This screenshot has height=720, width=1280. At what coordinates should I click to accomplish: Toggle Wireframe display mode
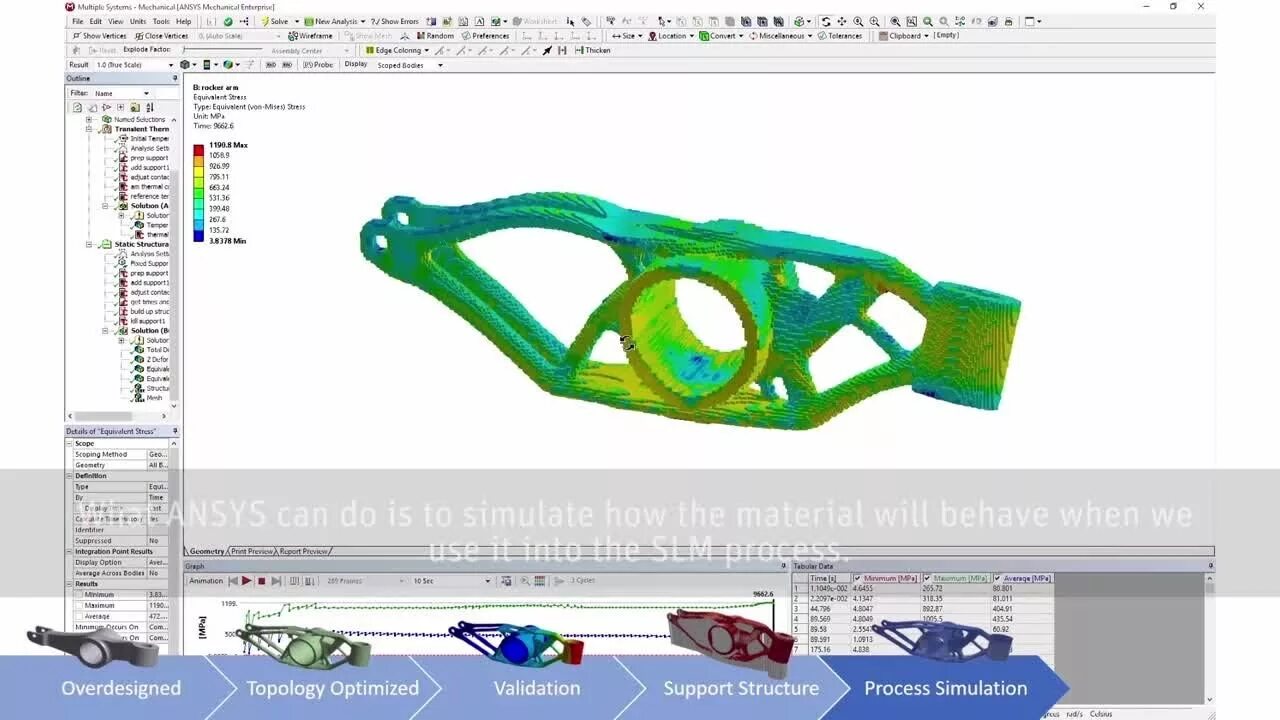[x=309, y=36]
